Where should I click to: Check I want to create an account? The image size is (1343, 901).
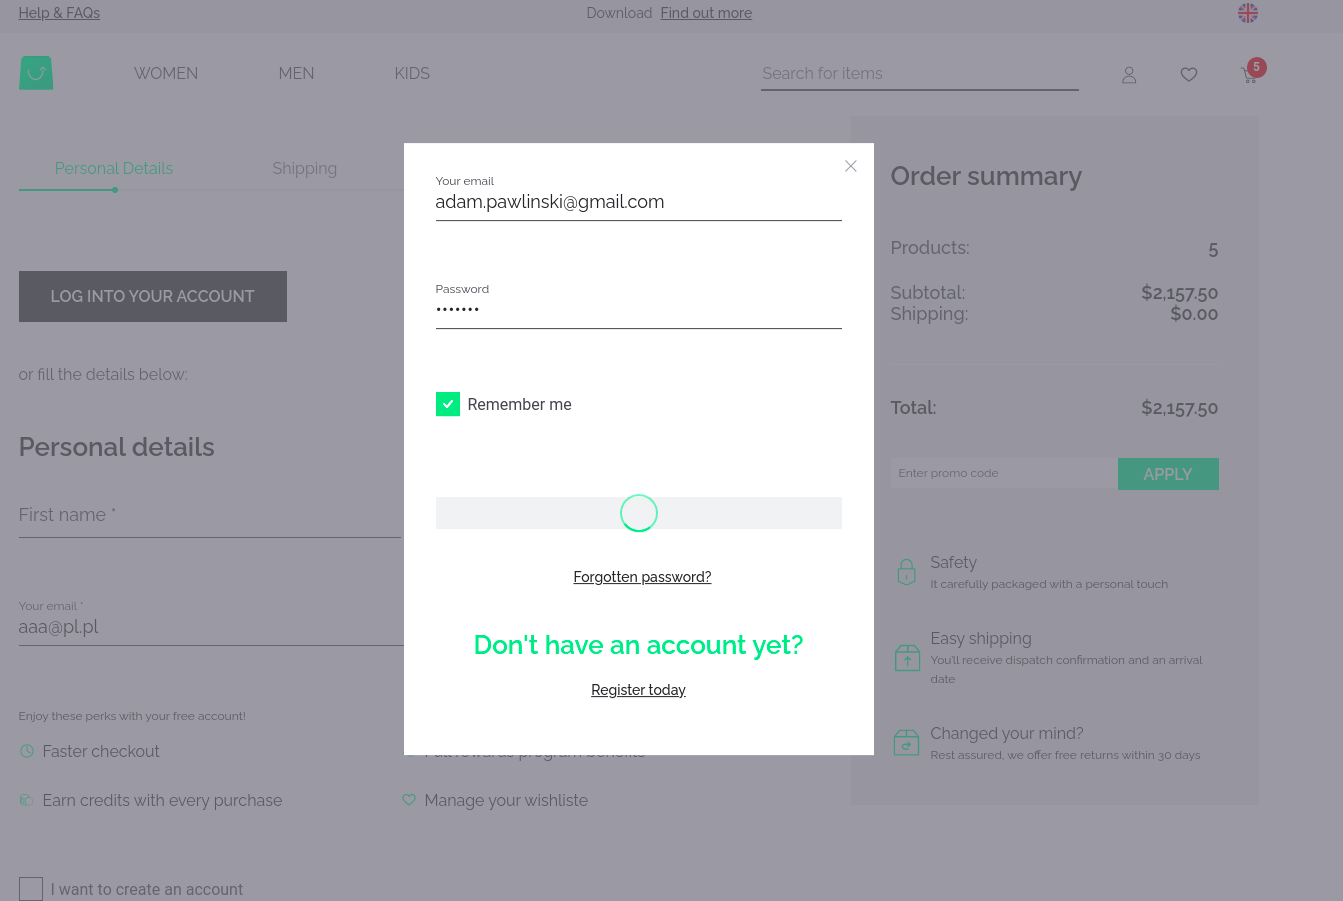[30, 888]
